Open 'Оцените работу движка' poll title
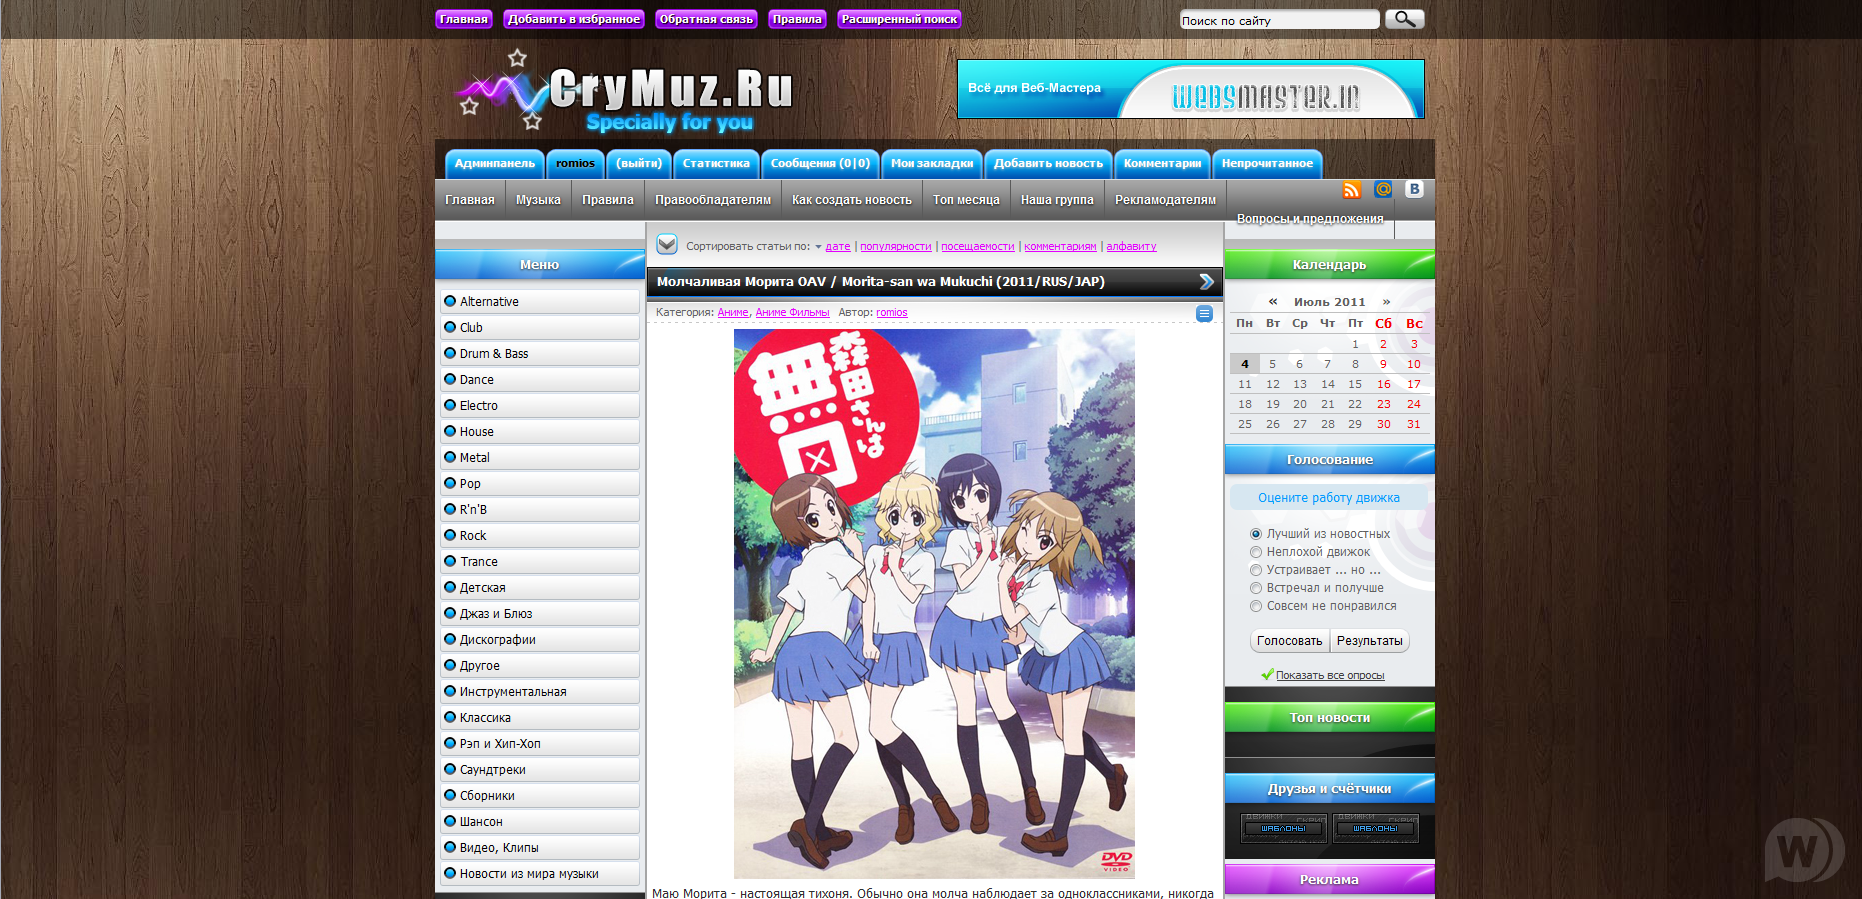 tap(1329, 498)
